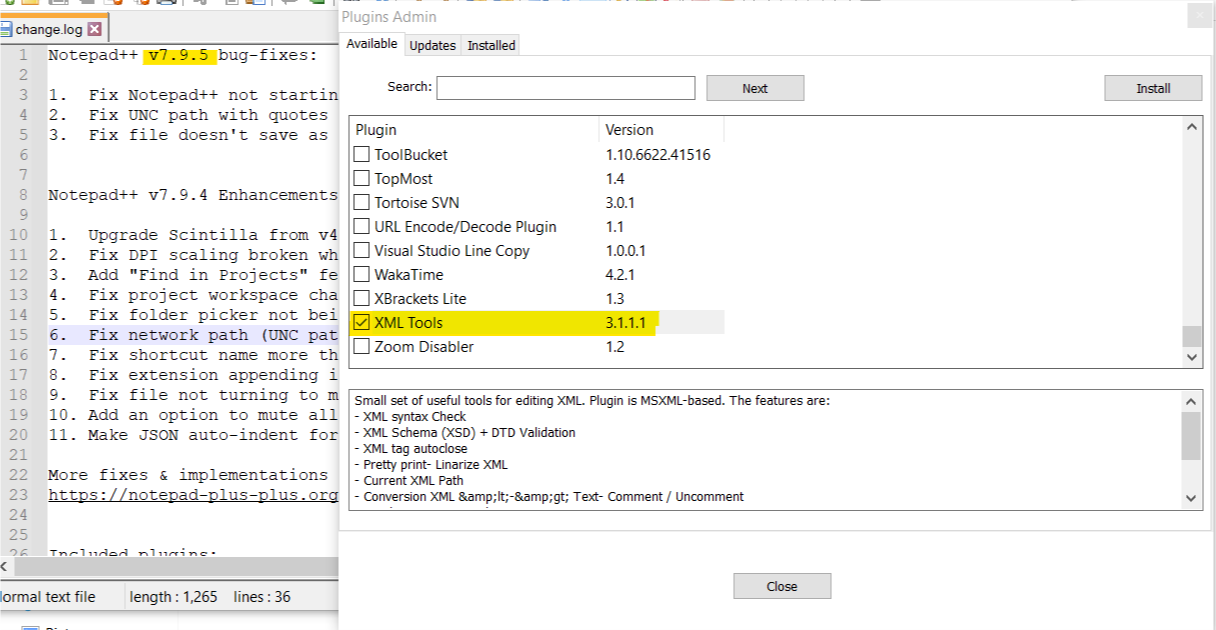Image resolution: width=1216 pixels, height=630 pixels.
Task: Open the notepad-plus-plus.org link in the editor
Action: 193,495
